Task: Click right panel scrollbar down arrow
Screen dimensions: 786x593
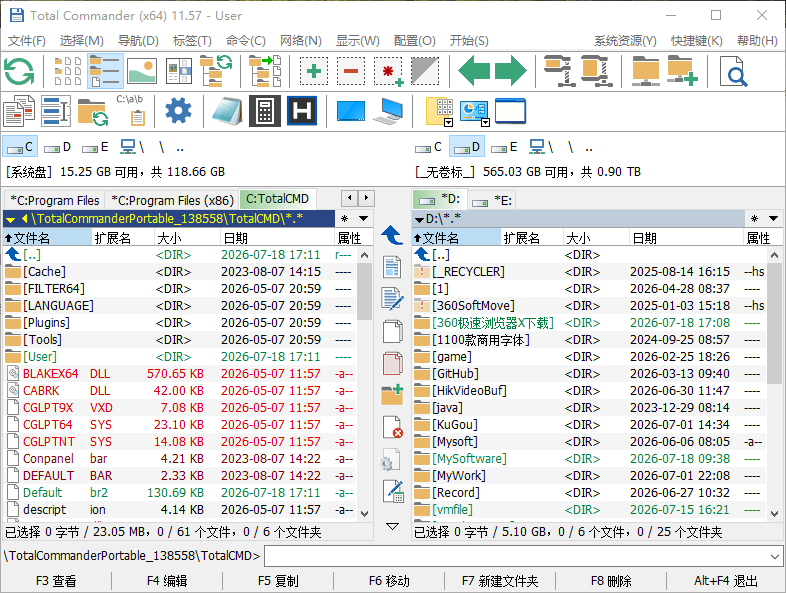Action: [774, 514]
